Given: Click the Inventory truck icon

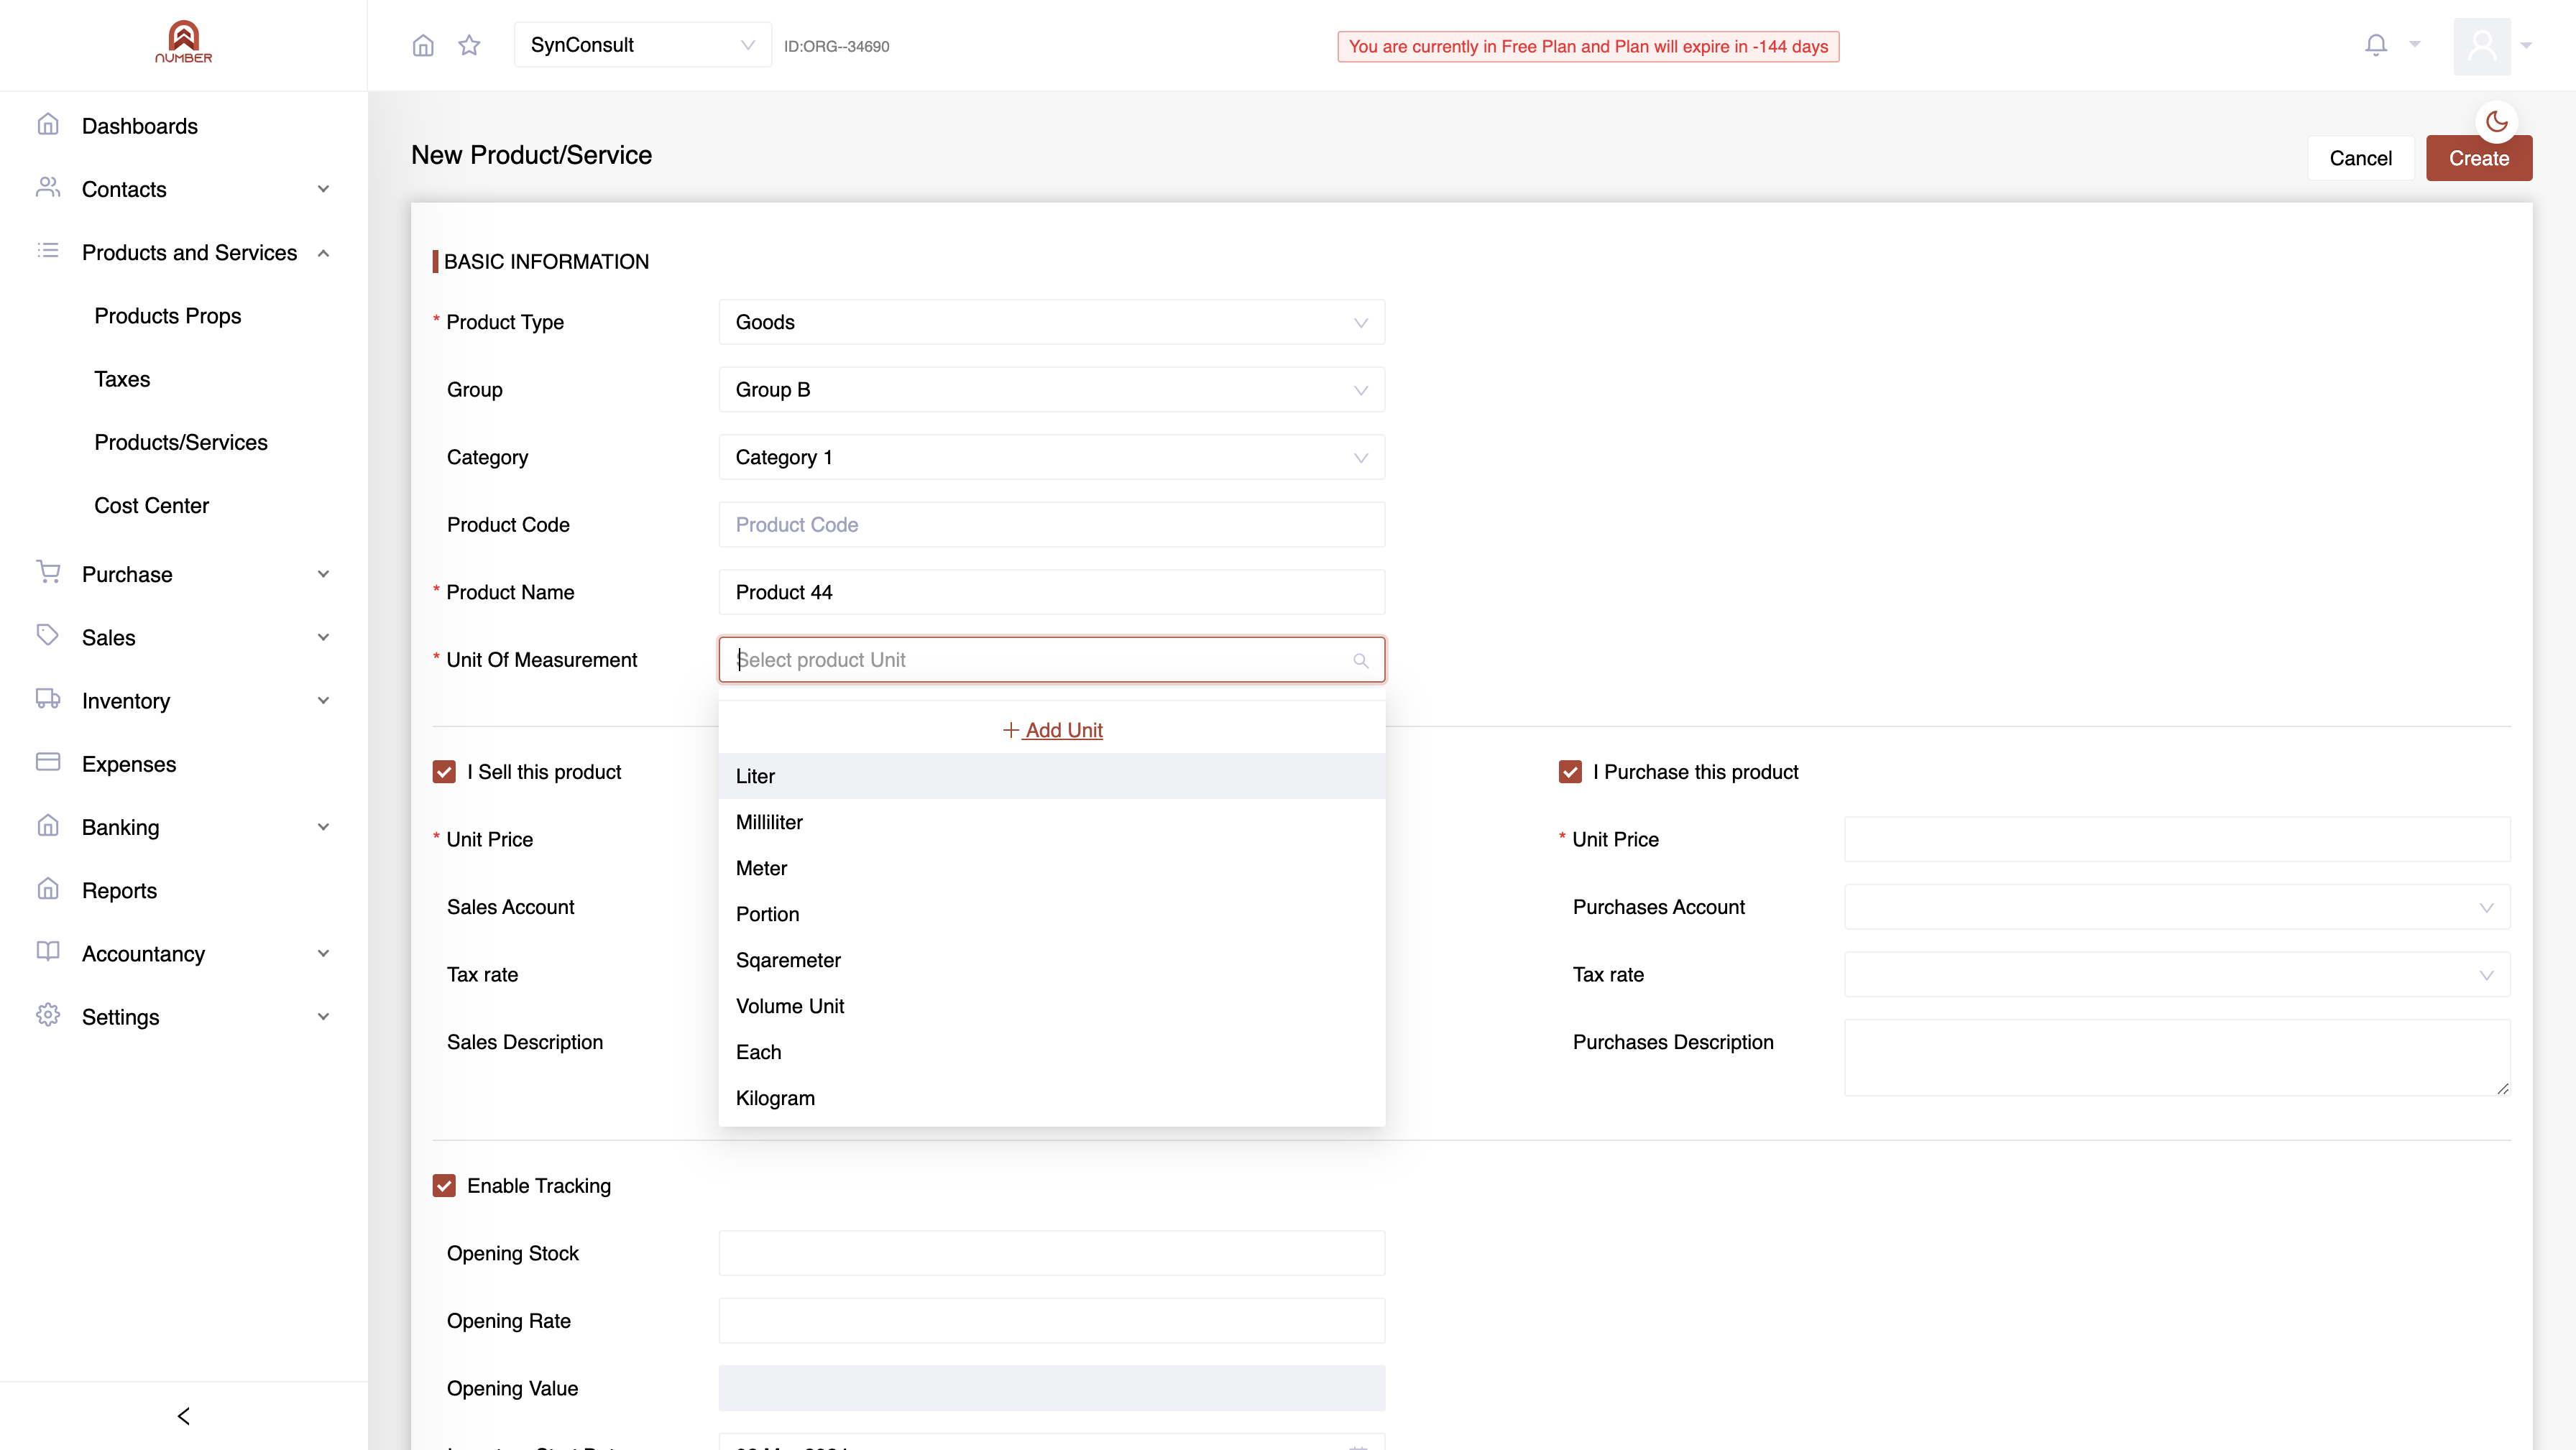Looking at the screenshot, I should [x=48, y=699].
